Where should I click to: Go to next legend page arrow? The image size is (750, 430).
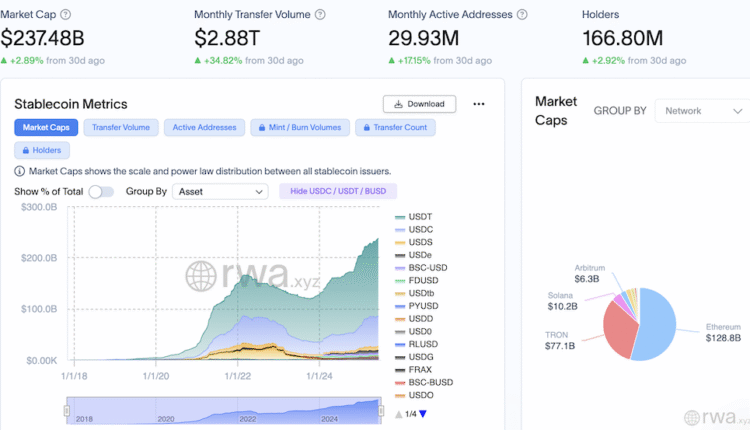click(422, 414)
